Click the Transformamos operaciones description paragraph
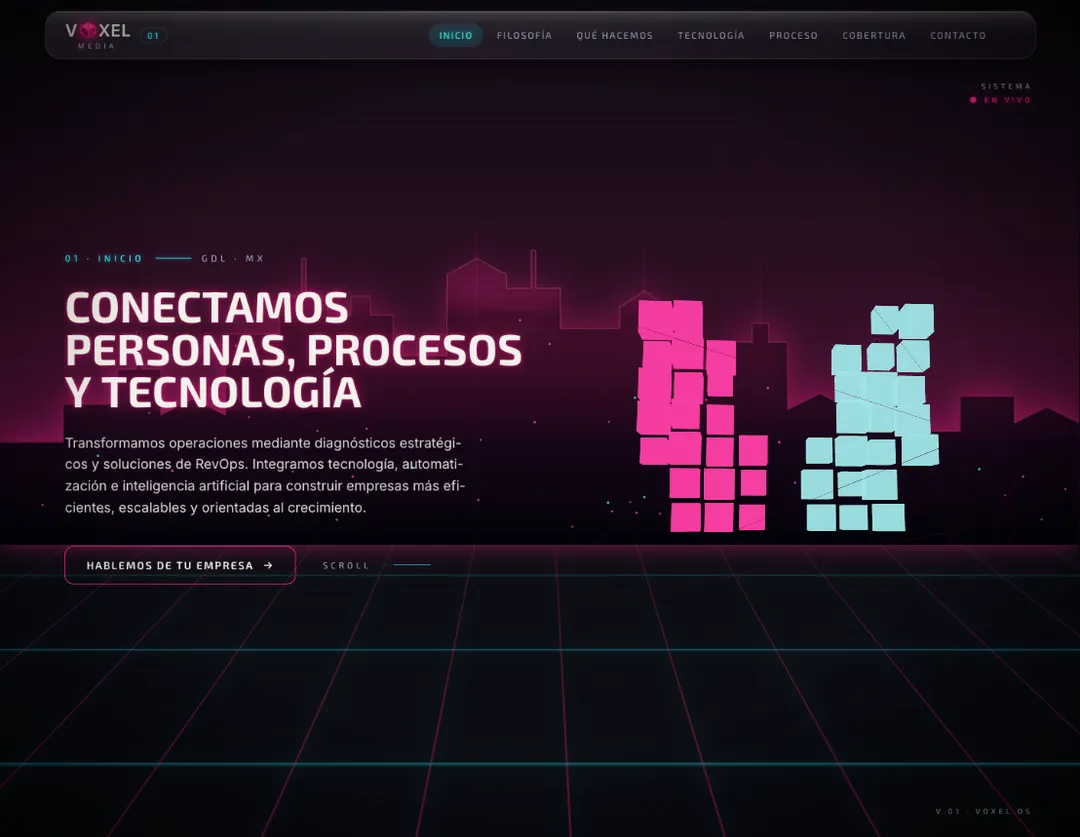 [x=265, y=475]
